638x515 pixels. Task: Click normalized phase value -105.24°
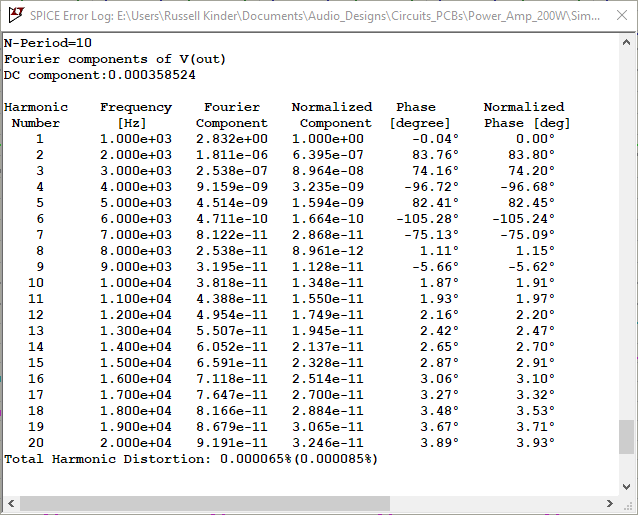coord(523,219)
